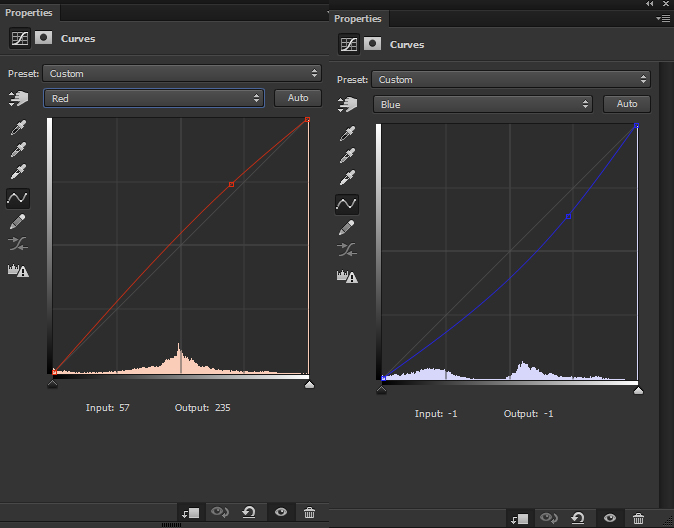Click the histogram clipping warning icon in Red panel
Viewport: 674px width, 528px height.
[18, 270]
